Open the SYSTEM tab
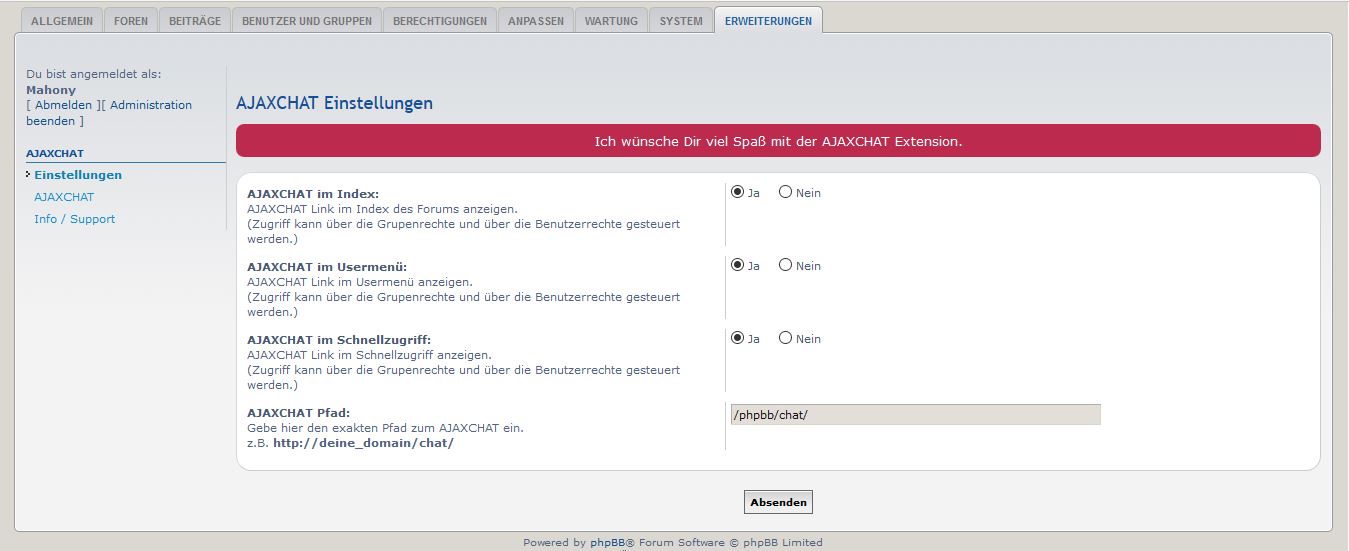The height and width of the screenshot is (551, 1349). click(681, 20)
